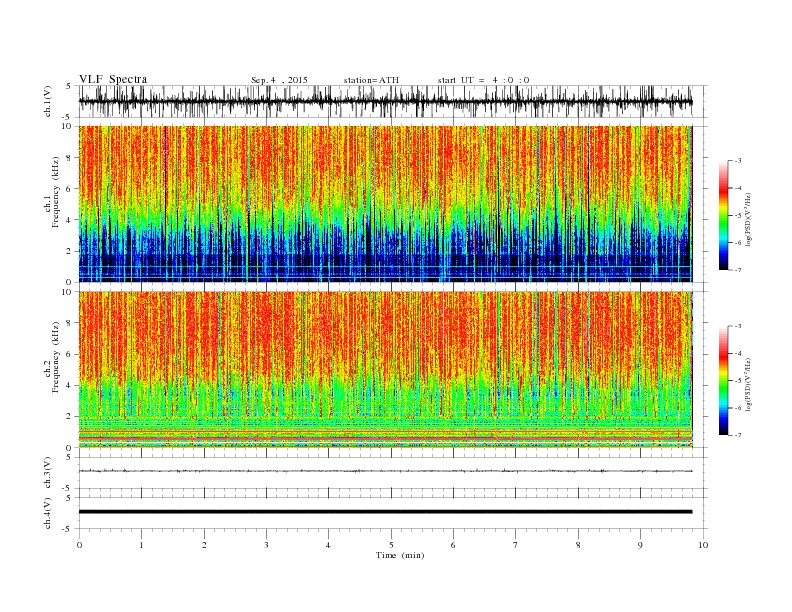Click the time axis tick label "7"
Image resolution: width=792 pixels, height=612 pixels.
tap(516, 545)
